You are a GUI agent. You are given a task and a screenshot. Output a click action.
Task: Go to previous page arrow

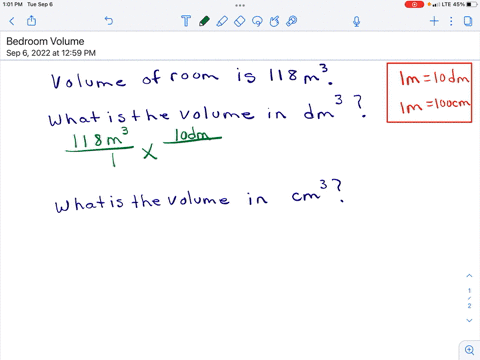[x=469, y=276]
